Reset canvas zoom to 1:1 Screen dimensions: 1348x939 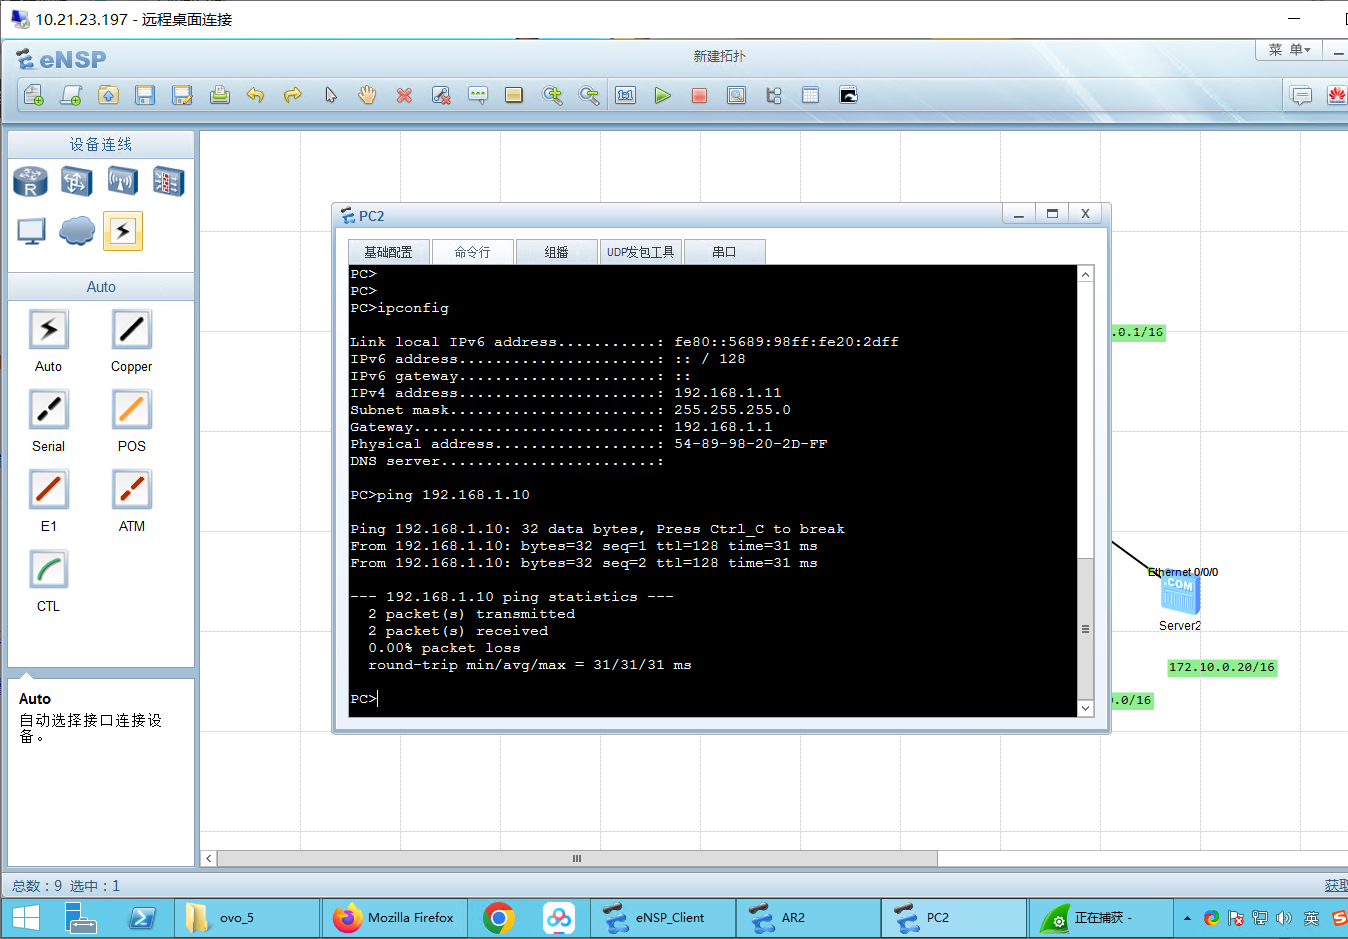[x=626, y=95]
